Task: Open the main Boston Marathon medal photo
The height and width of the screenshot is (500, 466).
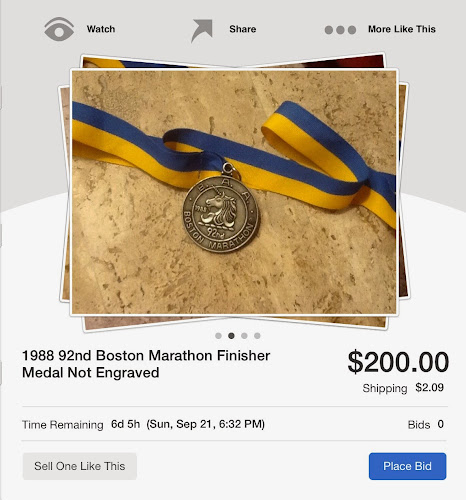Action: 234,192
